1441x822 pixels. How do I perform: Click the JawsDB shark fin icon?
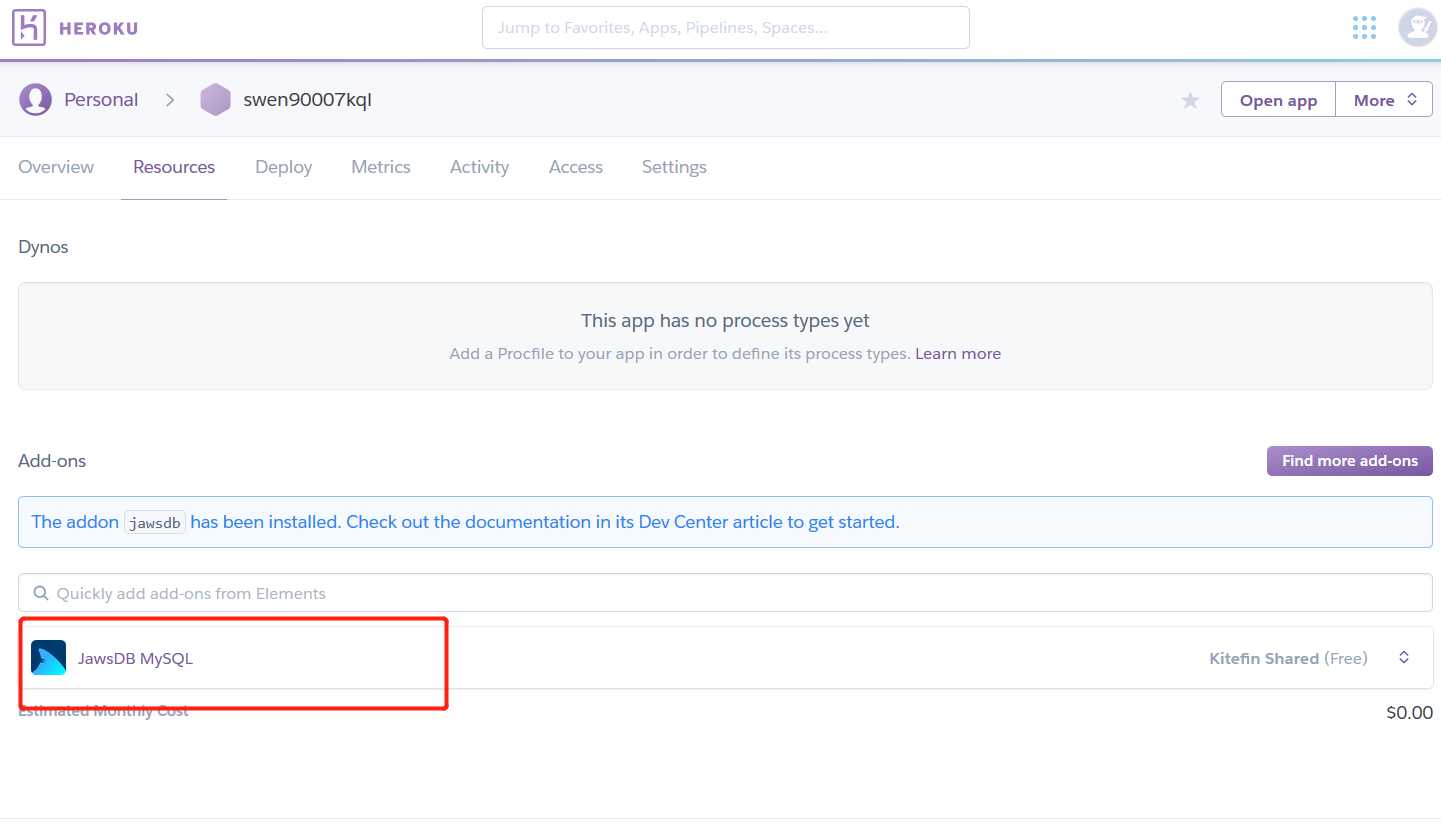[48, 658]
